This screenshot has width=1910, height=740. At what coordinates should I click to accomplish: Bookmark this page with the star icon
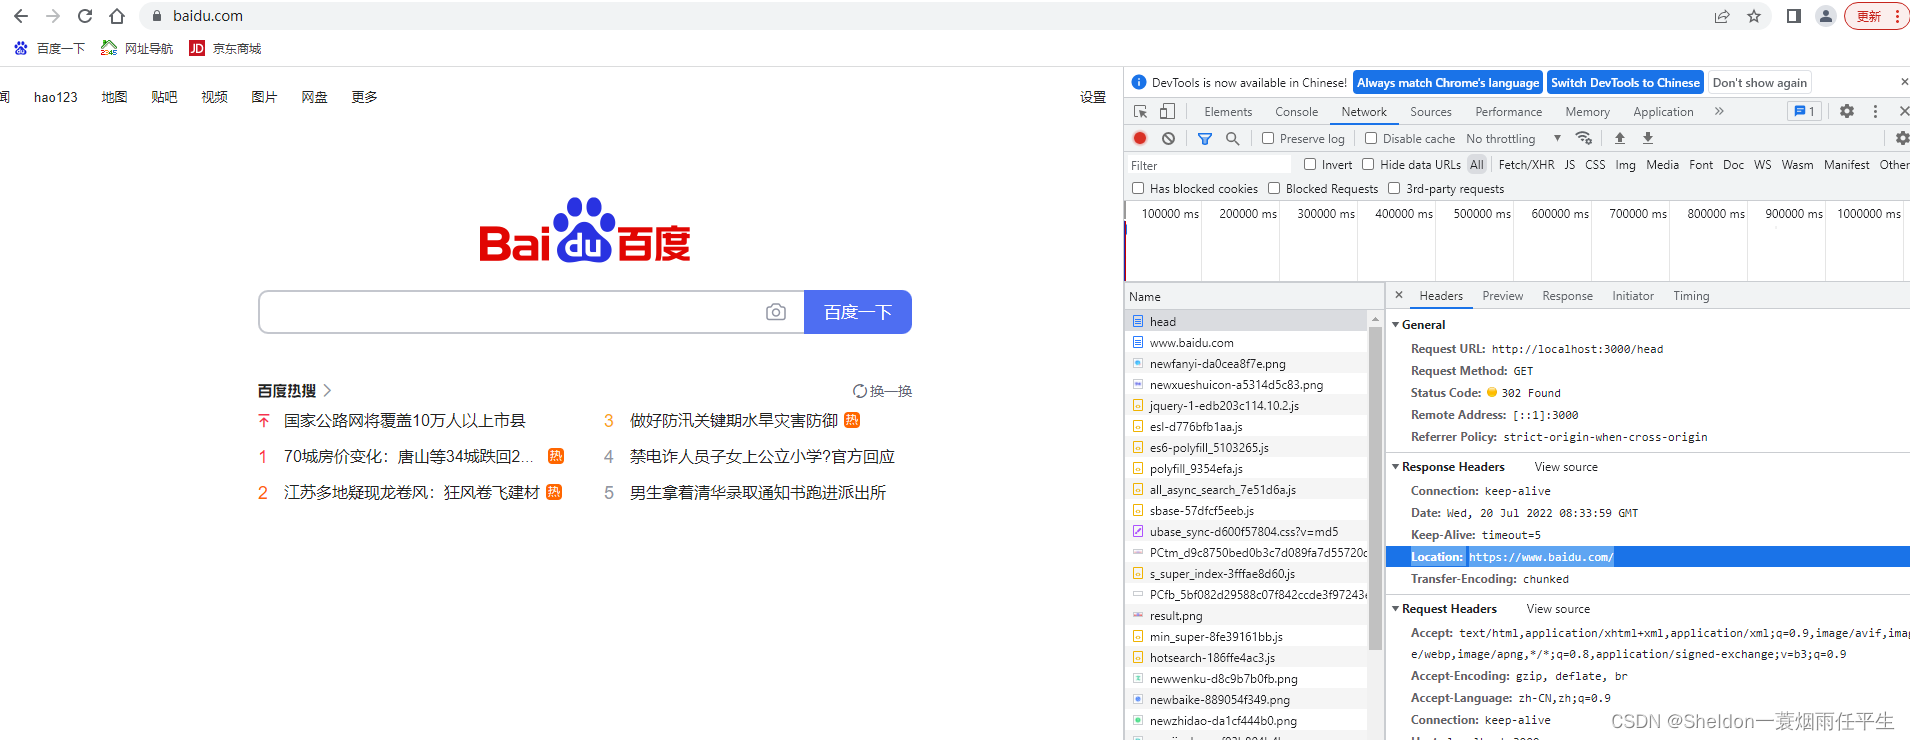pos(1754,16)
